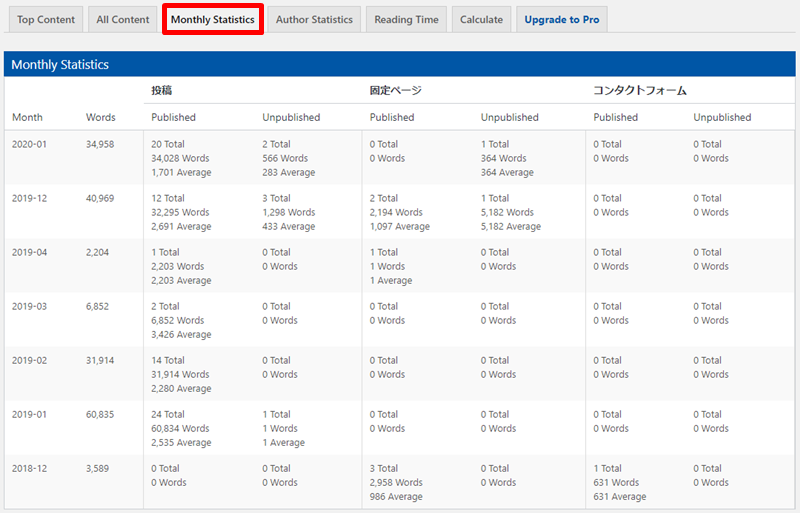This screenshot has height=513, width=800.
Task: Open the Calculate tab
Action: pyautogui.click(x=481, y=19)
